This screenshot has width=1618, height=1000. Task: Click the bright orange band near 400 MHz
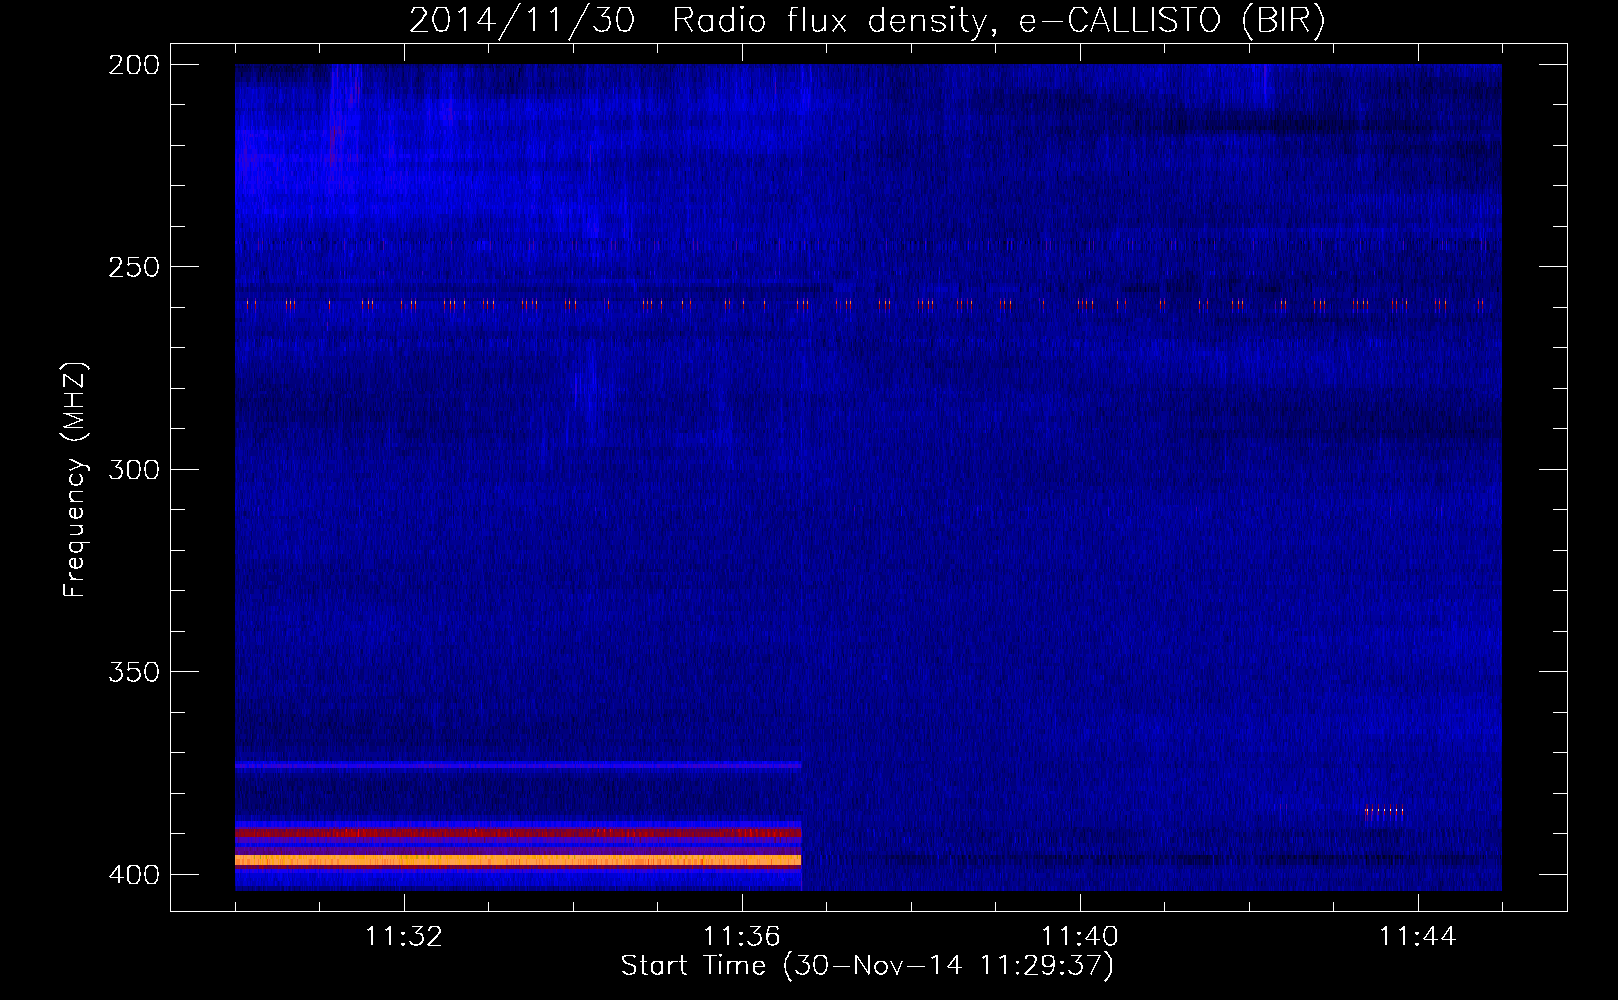point(518,860)
